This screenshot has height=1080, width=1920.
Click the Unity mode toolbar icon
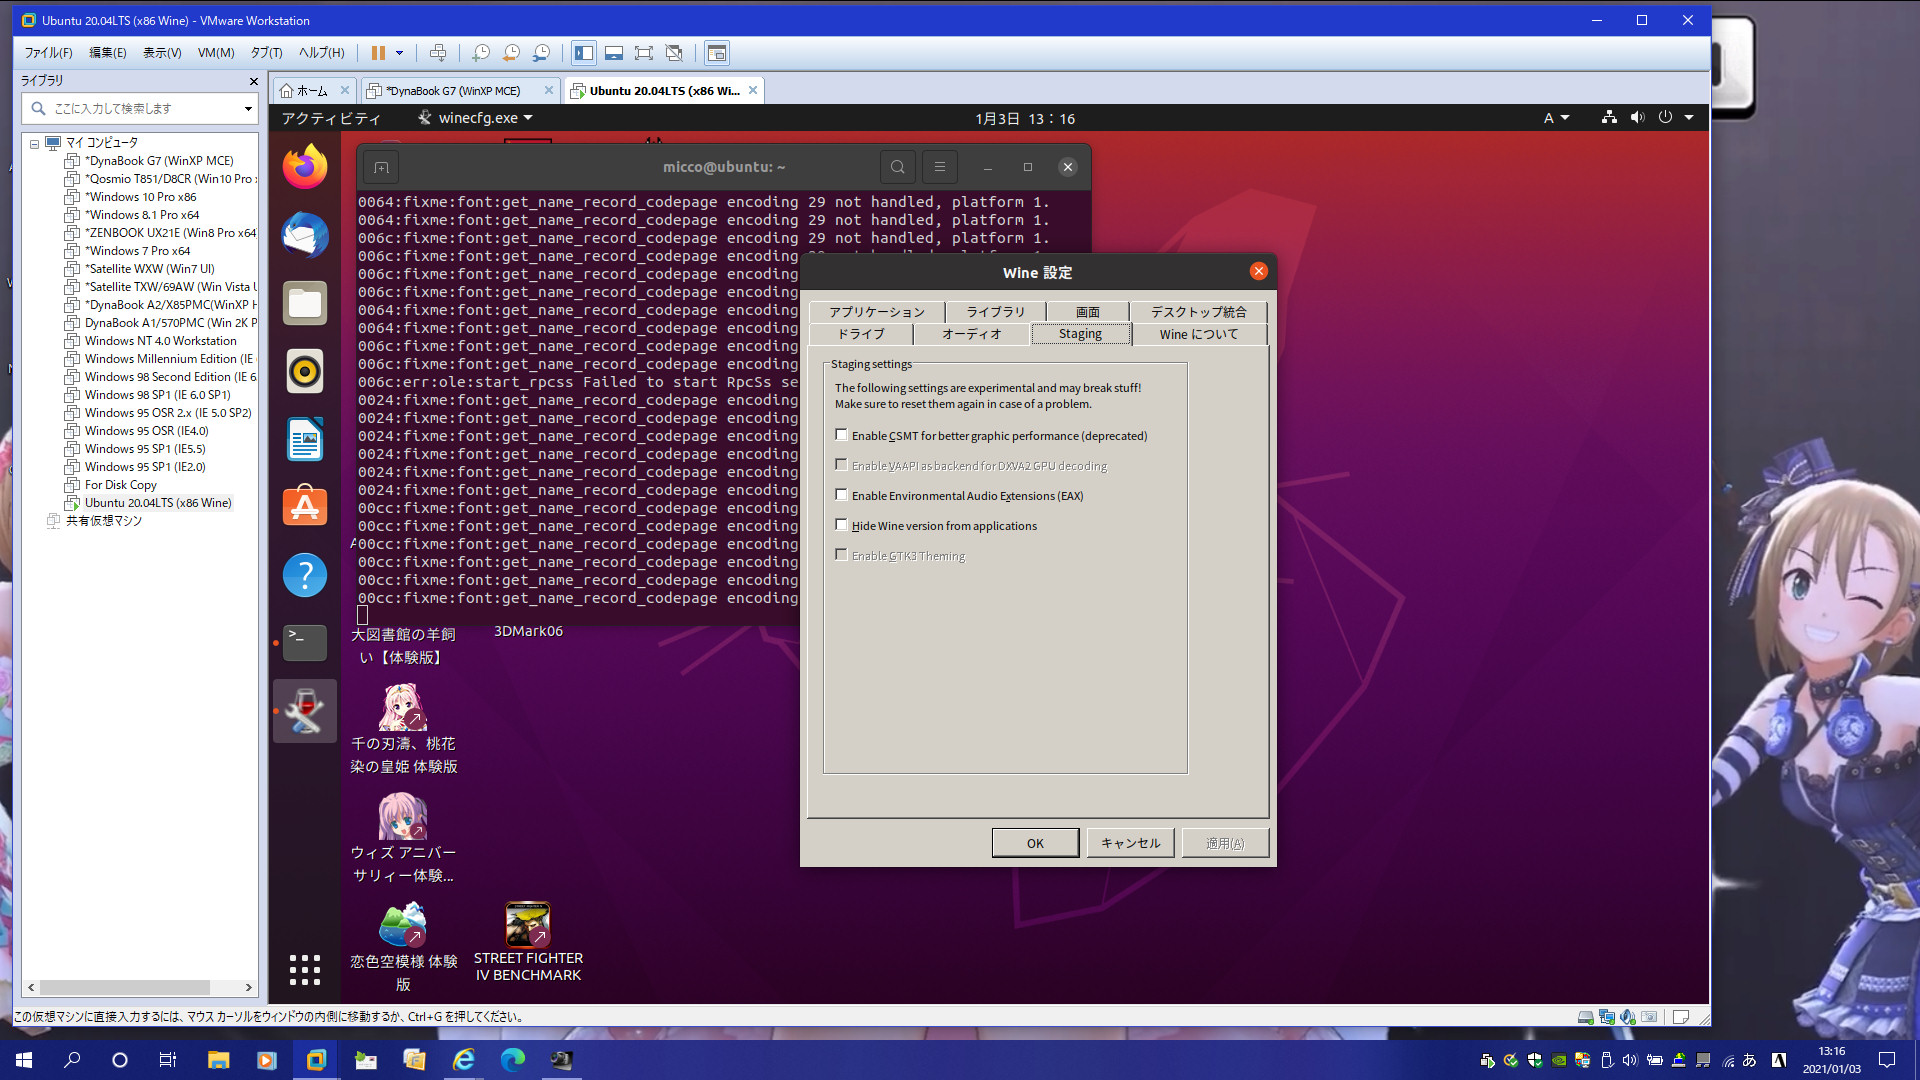pos(674,53)
